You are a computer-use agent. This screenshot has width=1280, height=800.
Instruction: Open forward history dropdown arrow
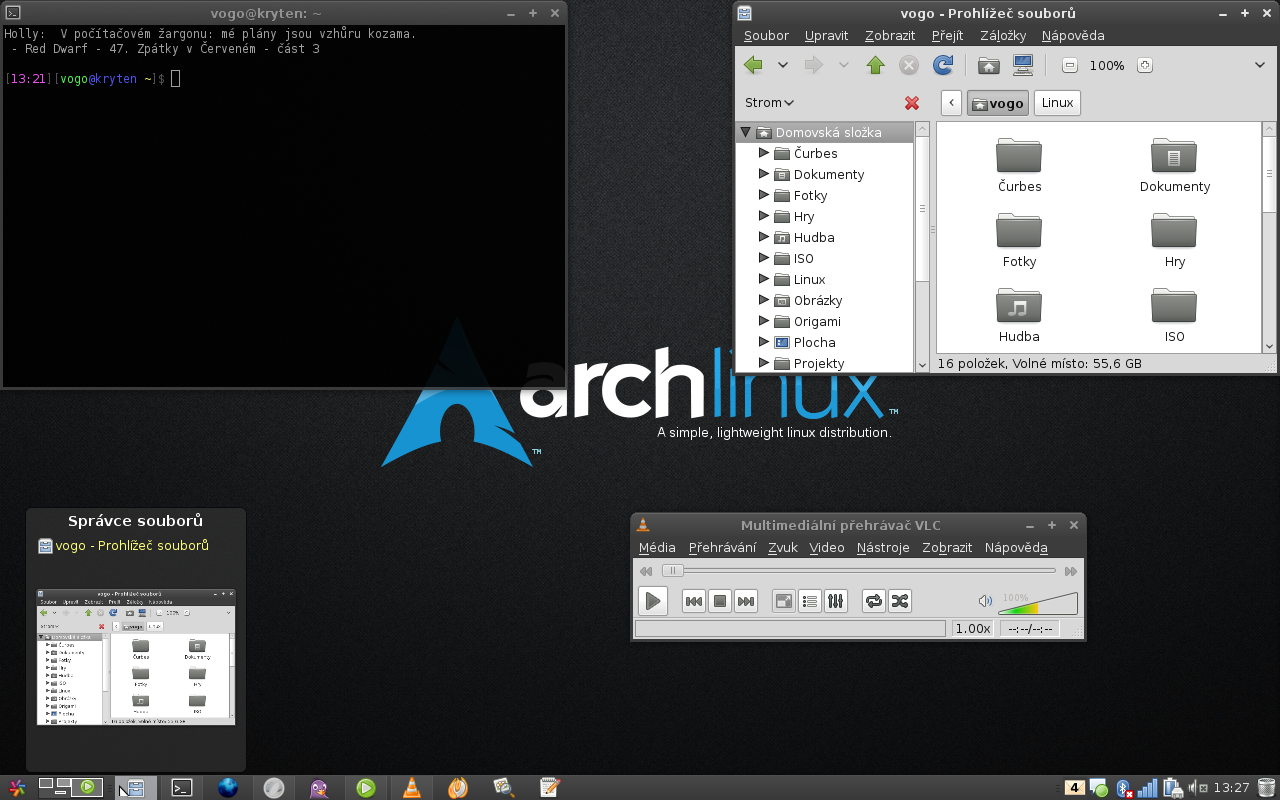[x=843, y=65]
